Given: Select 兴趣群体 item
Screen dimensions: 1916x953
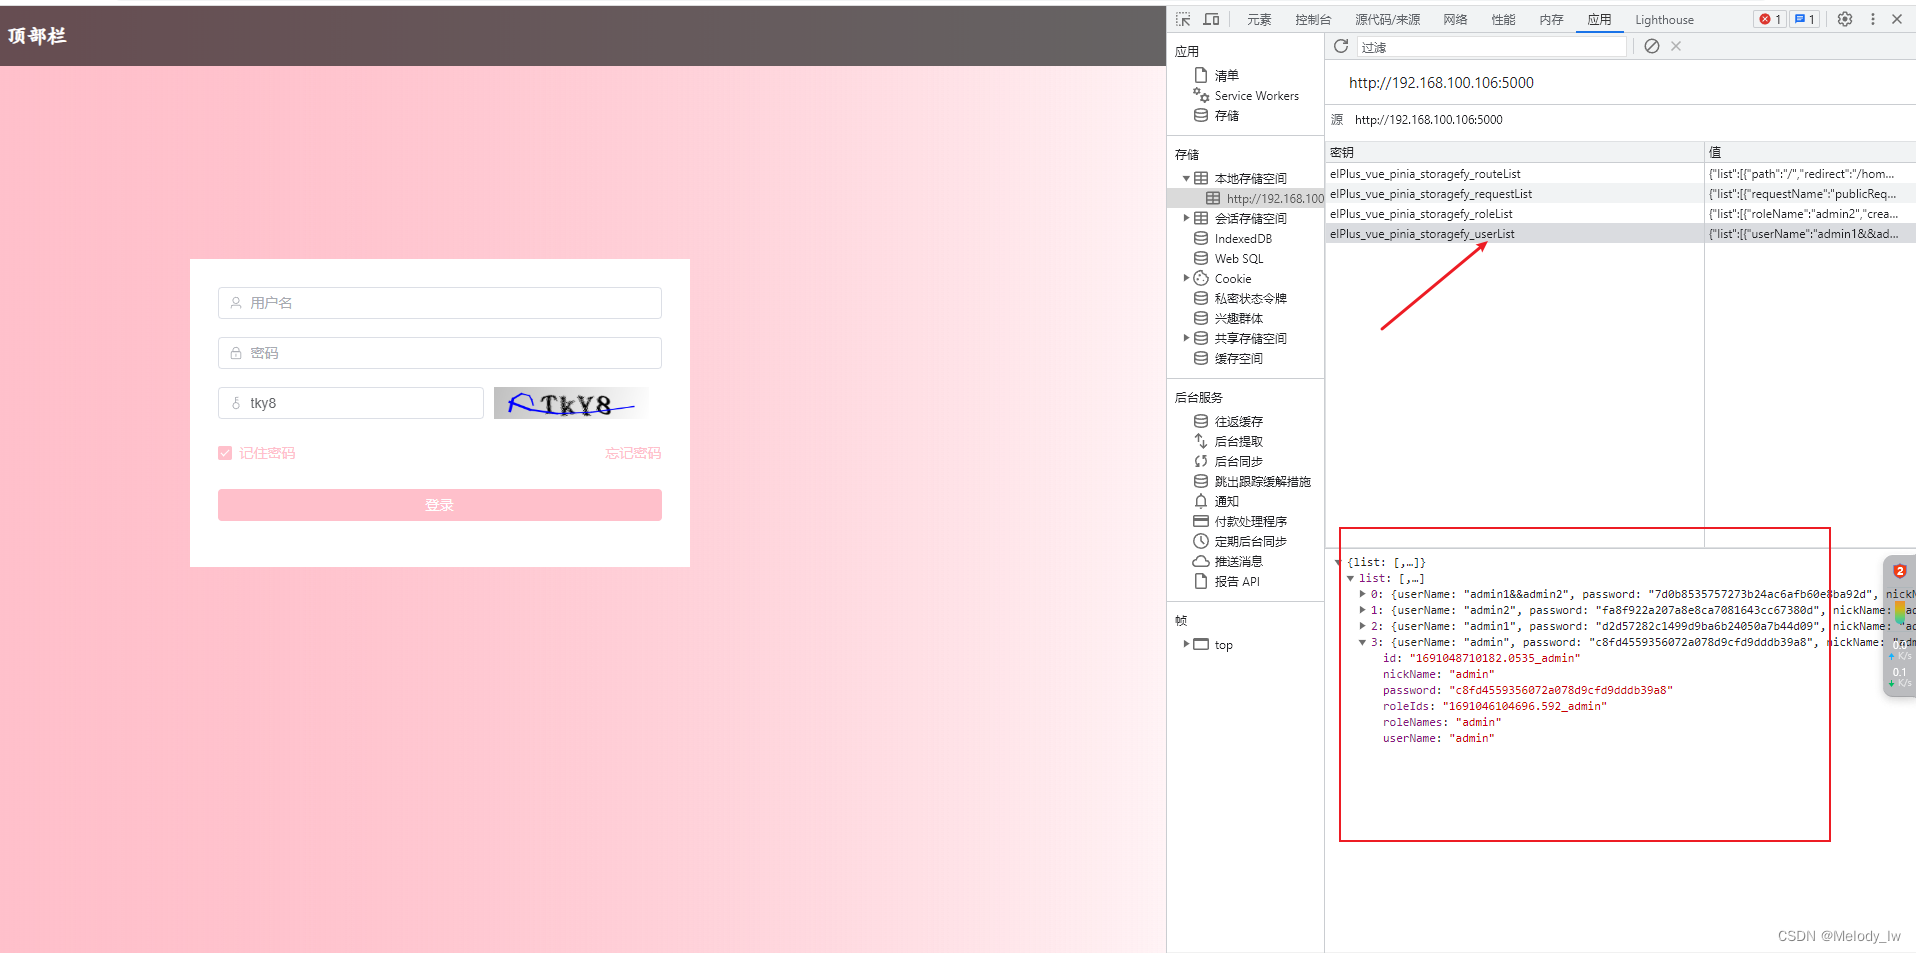Looking at the screenshot, I should (x=1238, y=318).
